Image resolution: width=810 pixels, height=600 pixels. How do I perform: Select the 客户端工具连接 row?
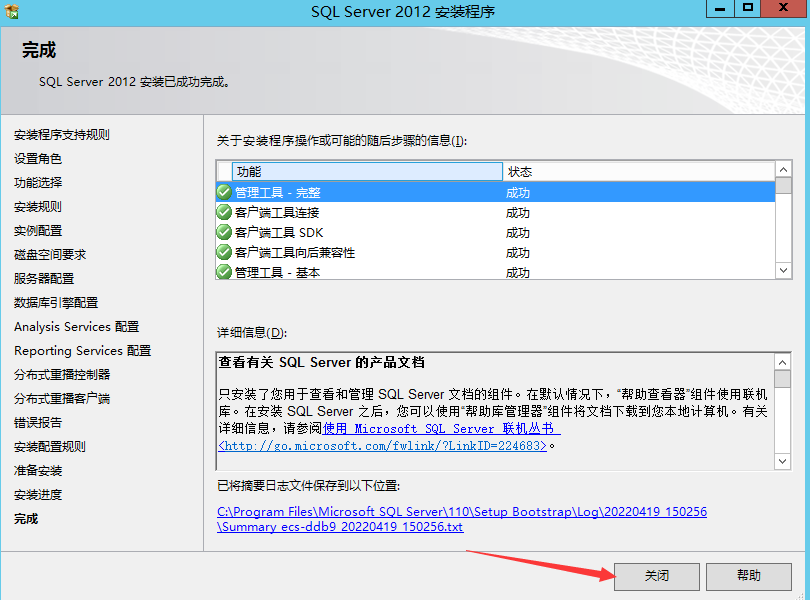click(495, 212)
